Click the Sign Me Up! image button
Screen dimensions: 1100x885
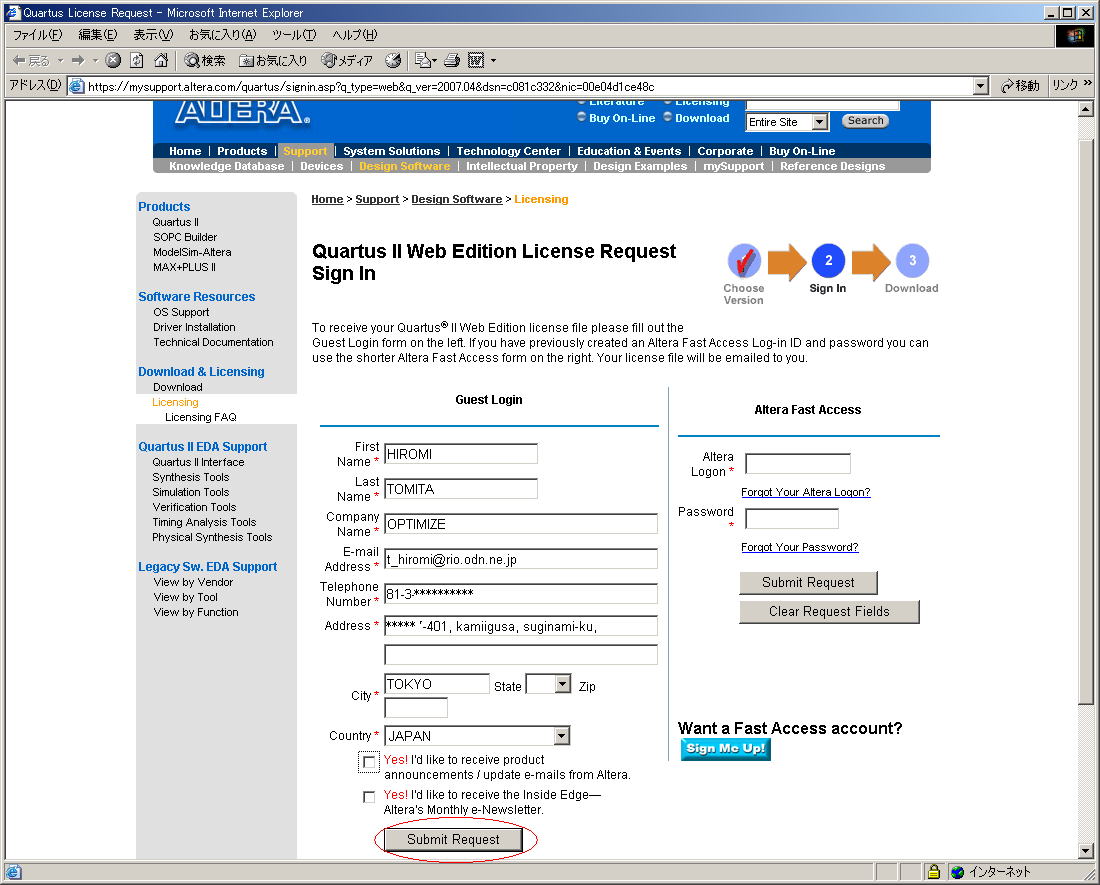725,749
